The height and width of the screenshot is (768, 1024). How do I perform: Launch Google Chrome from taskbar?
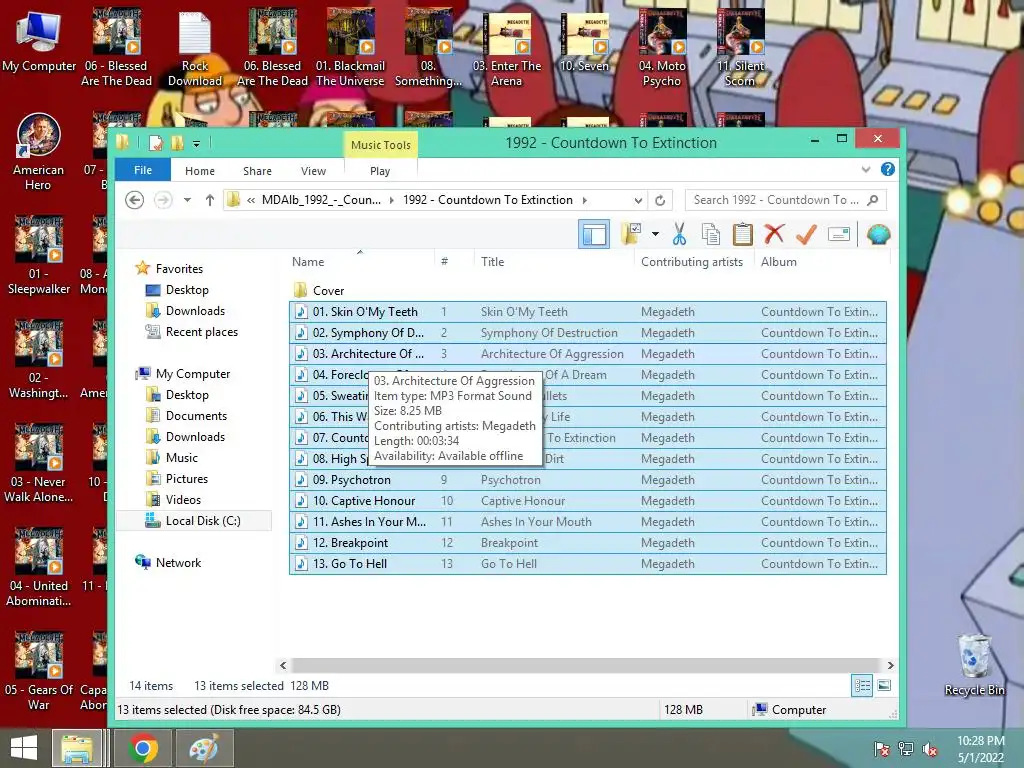(x=143, y=748)
